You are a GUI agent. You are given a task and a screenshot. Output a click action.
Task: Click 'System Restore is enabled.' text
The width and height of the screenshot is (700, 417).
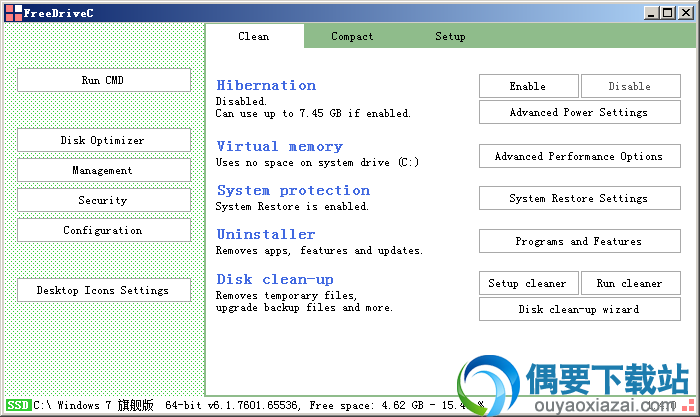click(x=292, y=206)
